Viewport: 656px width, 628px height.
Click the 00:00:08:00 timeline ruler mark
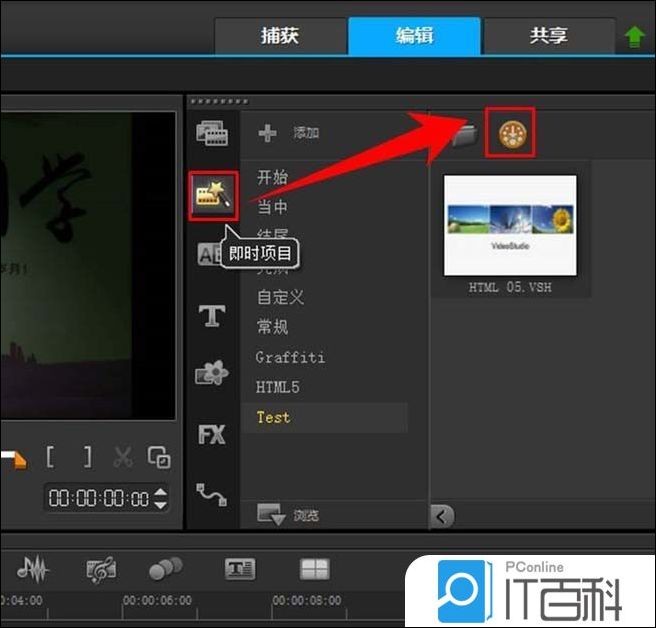point(307,600)
